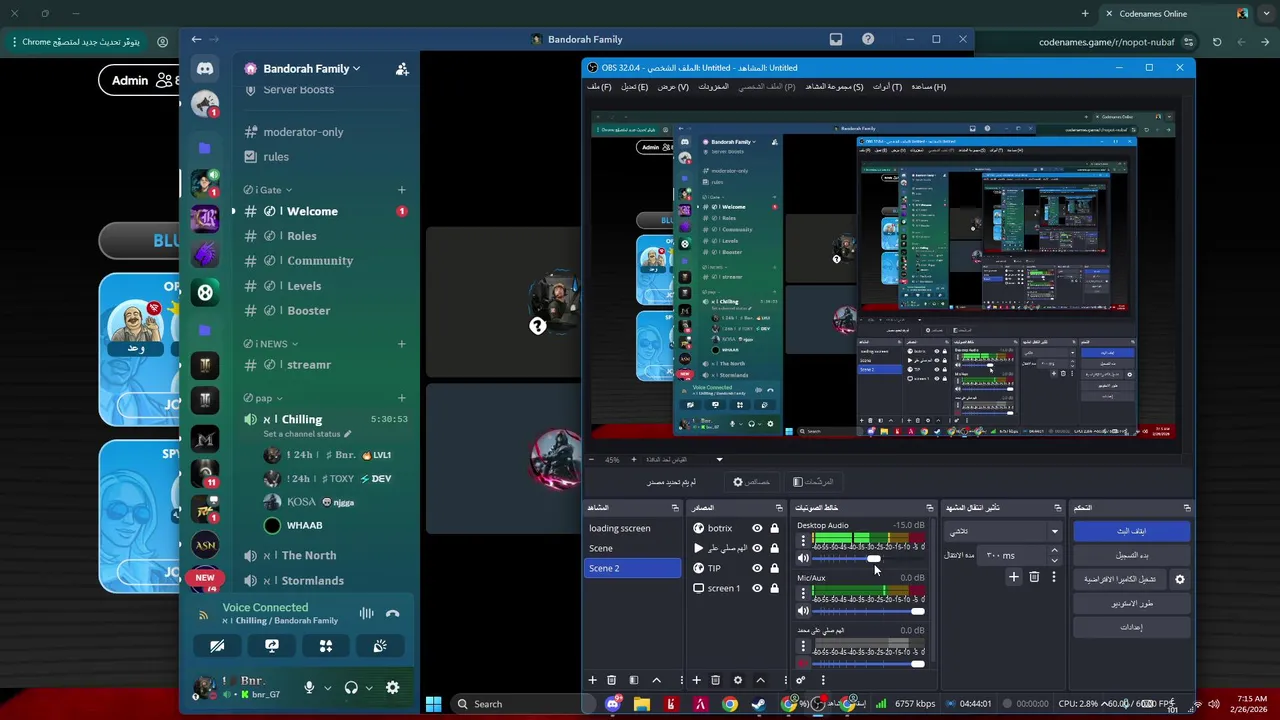Collapse the NEWS category
The width and height of the screenshot is (1280, 720).
271,344
